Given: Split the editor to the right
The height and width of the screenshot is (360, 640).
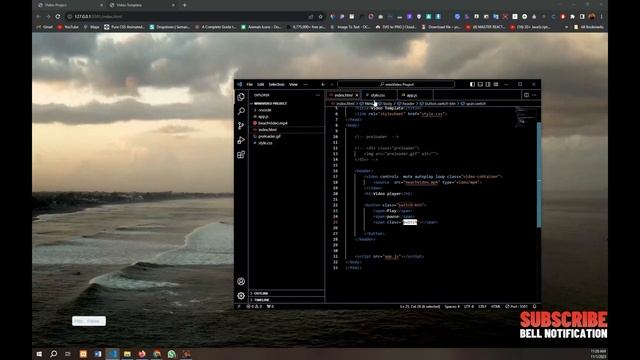Looking at the screenshot, I should pos(527,95).
